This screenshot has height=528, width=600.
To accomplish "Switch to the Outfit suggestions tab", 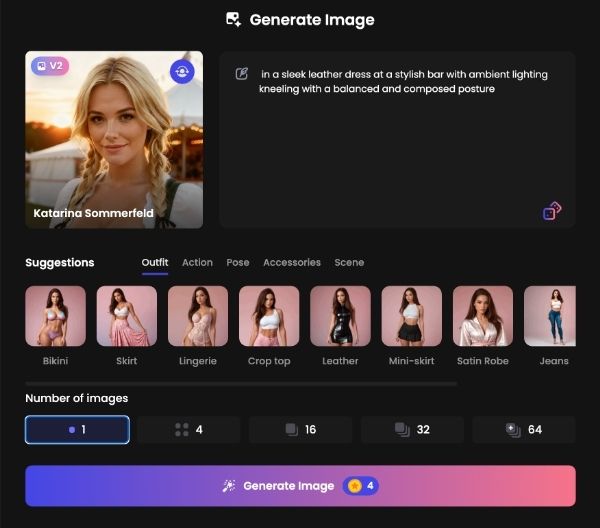I will pos(155,262).
